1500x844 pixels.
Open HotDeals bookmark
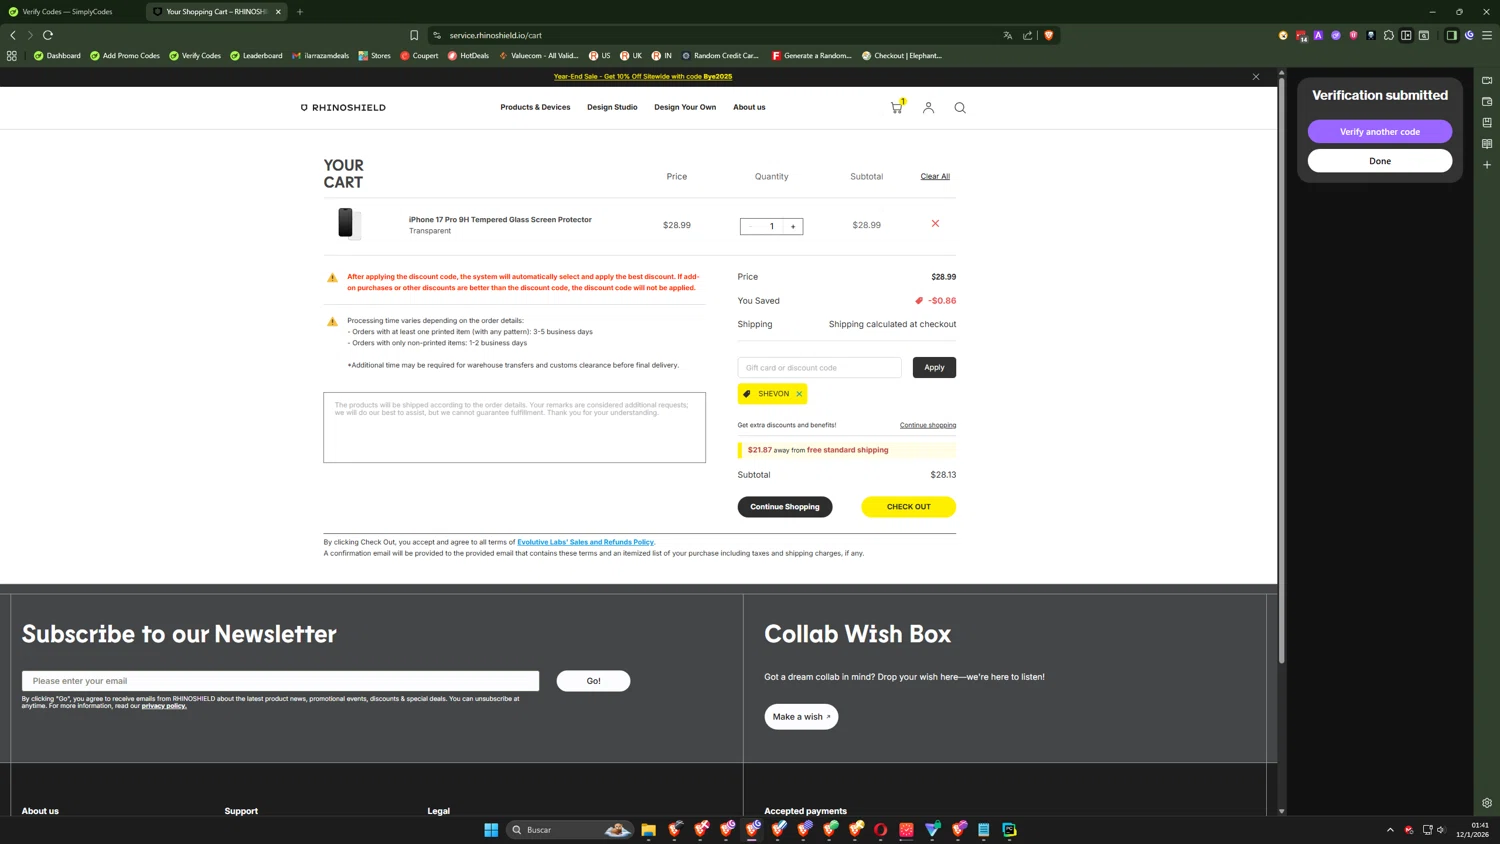[468, 56]
